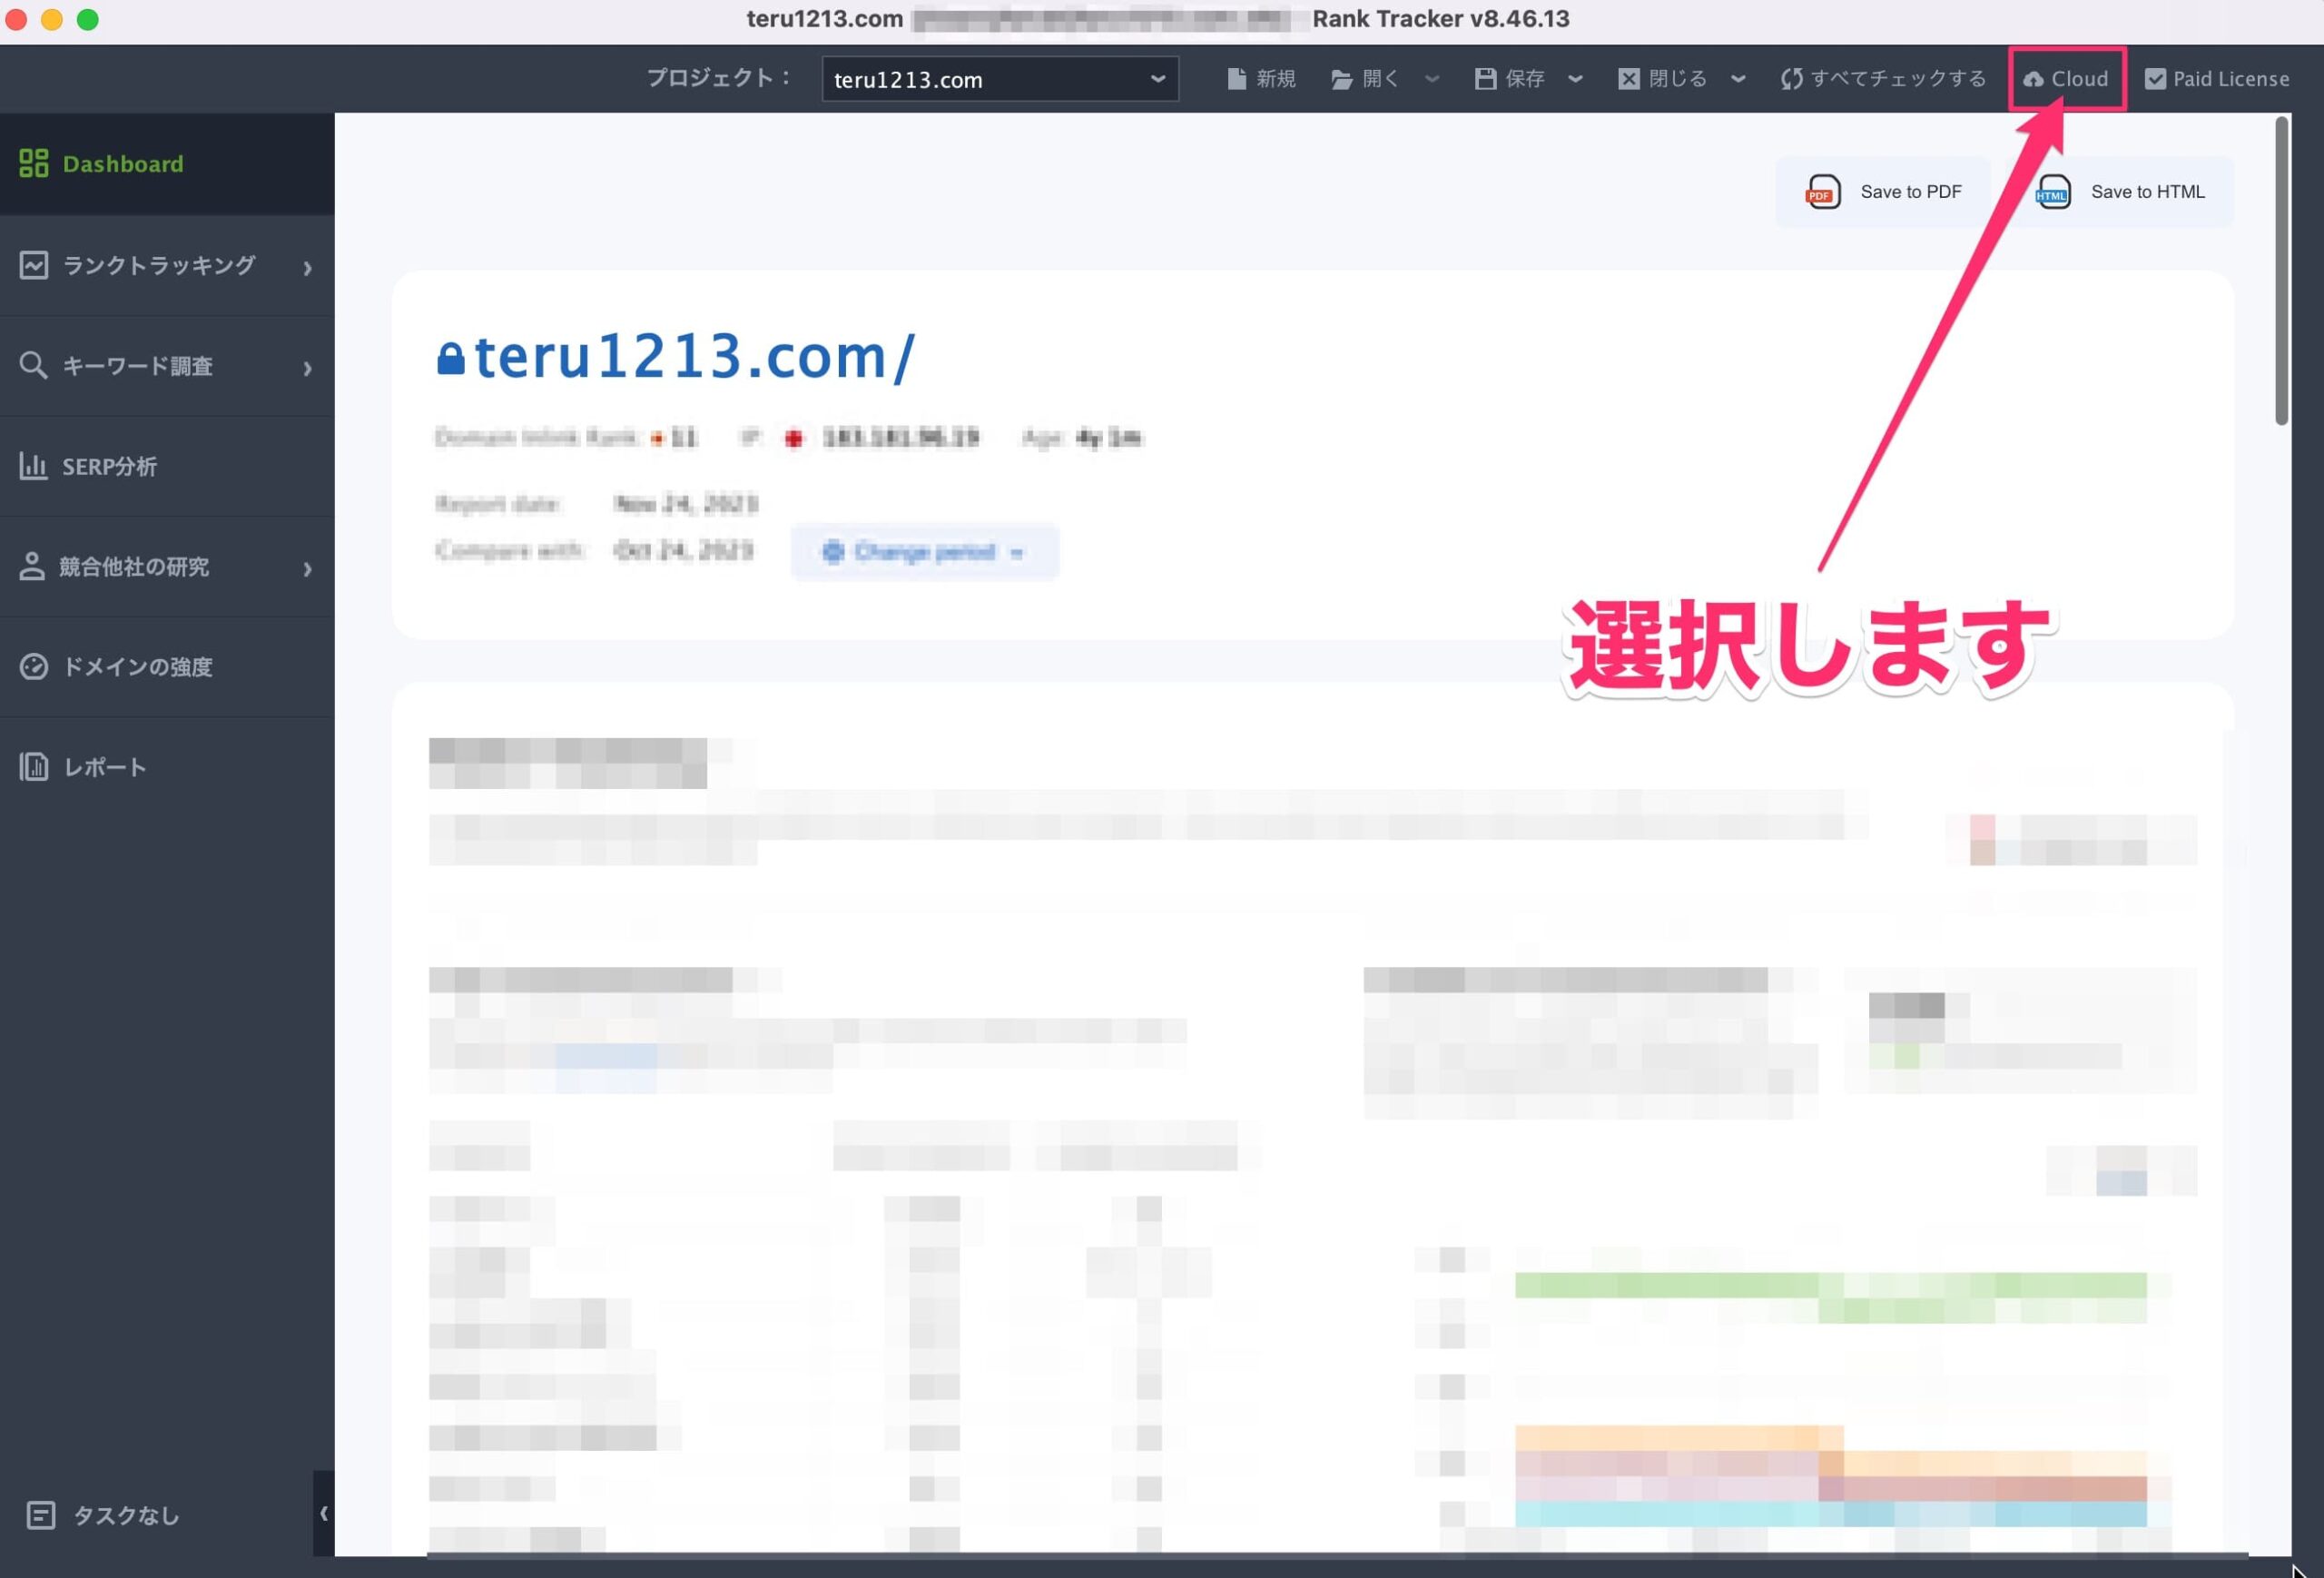Click the 新規 new project button

1261,79
